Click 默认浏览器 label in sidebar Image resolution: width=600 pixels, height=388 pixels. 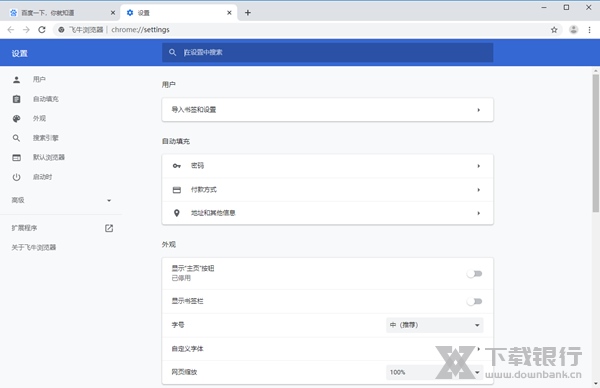tap(49, 157)
